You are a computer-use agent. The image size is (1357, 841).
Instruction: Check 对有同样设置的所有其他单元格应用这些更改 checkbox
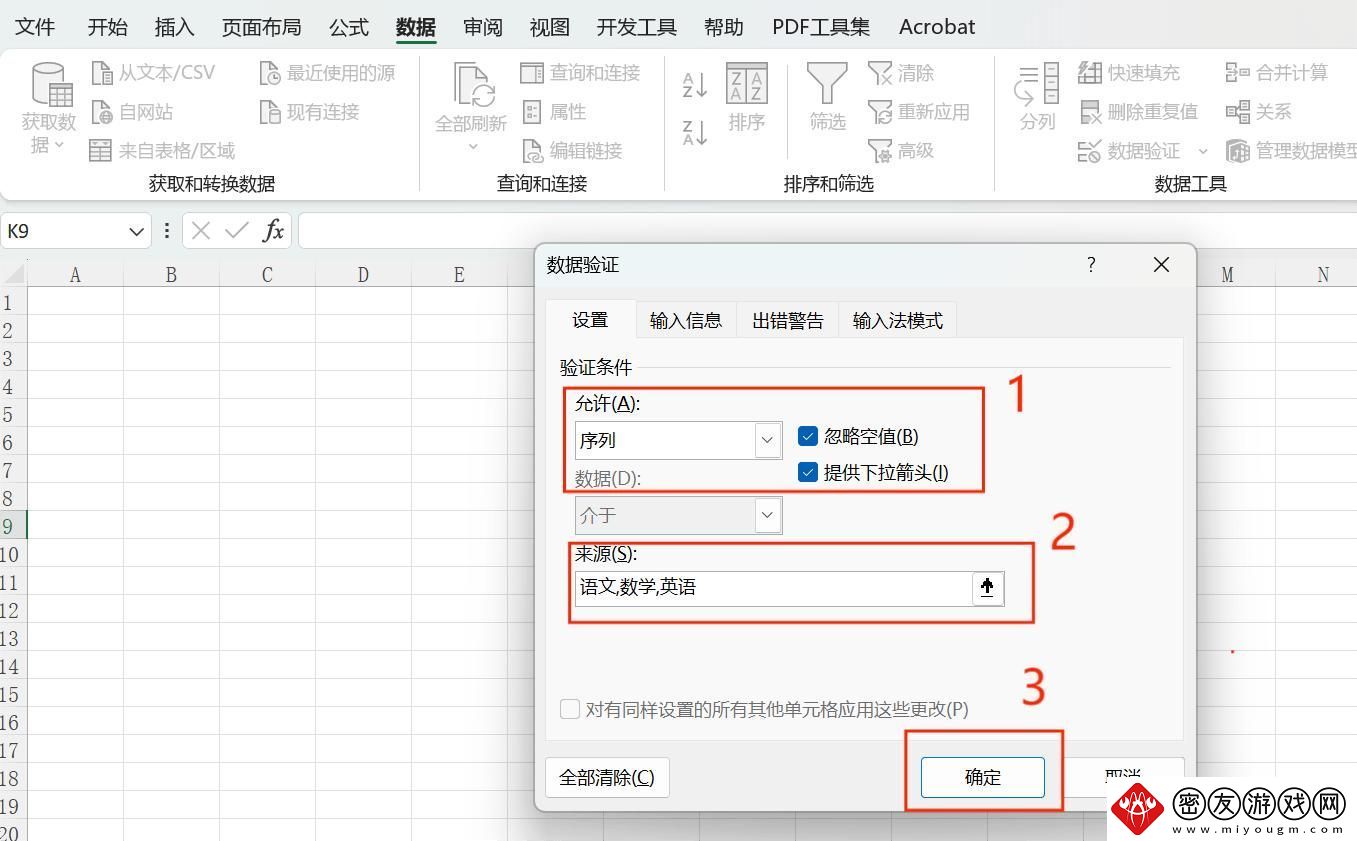[x=570, y=709]
